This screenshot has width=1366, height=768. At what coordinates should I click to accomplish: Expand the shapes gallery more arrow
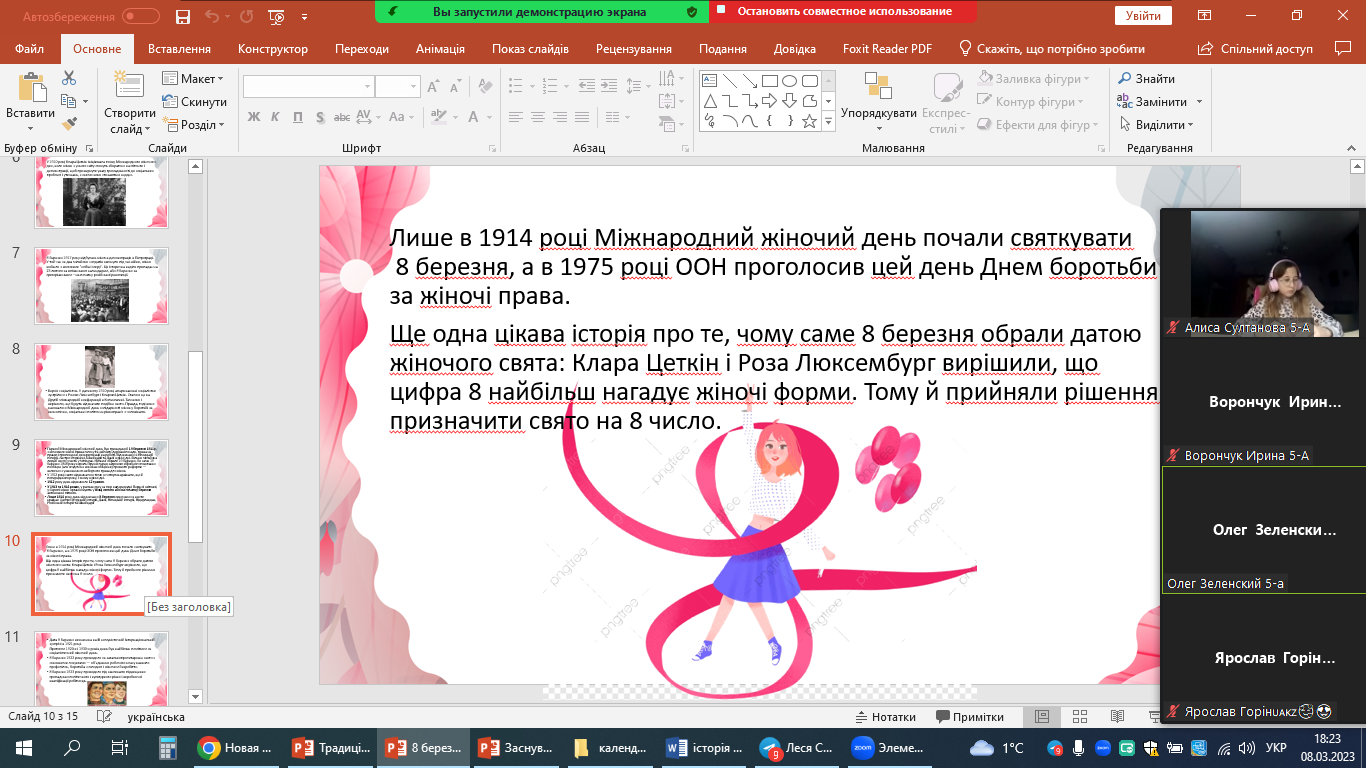(828, 122)
